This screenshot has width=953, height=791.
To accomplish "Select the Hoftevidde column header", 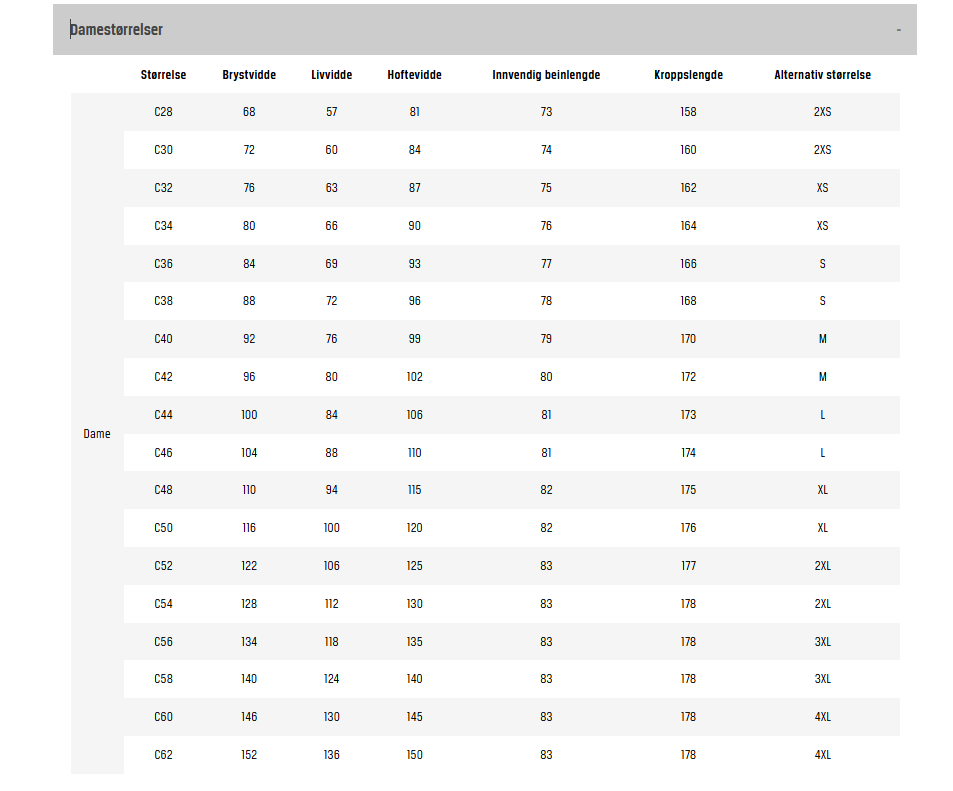I will (x=414, y=75).
